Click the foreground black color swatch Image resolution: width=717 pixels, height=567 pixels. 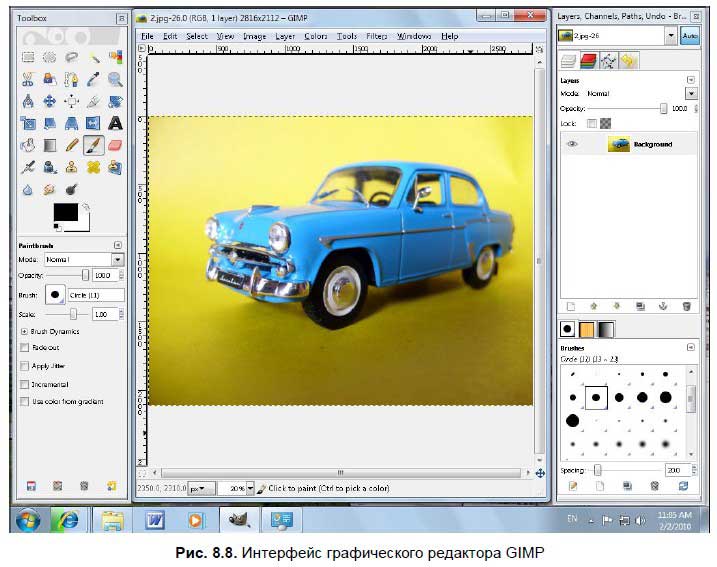[65, 211]
